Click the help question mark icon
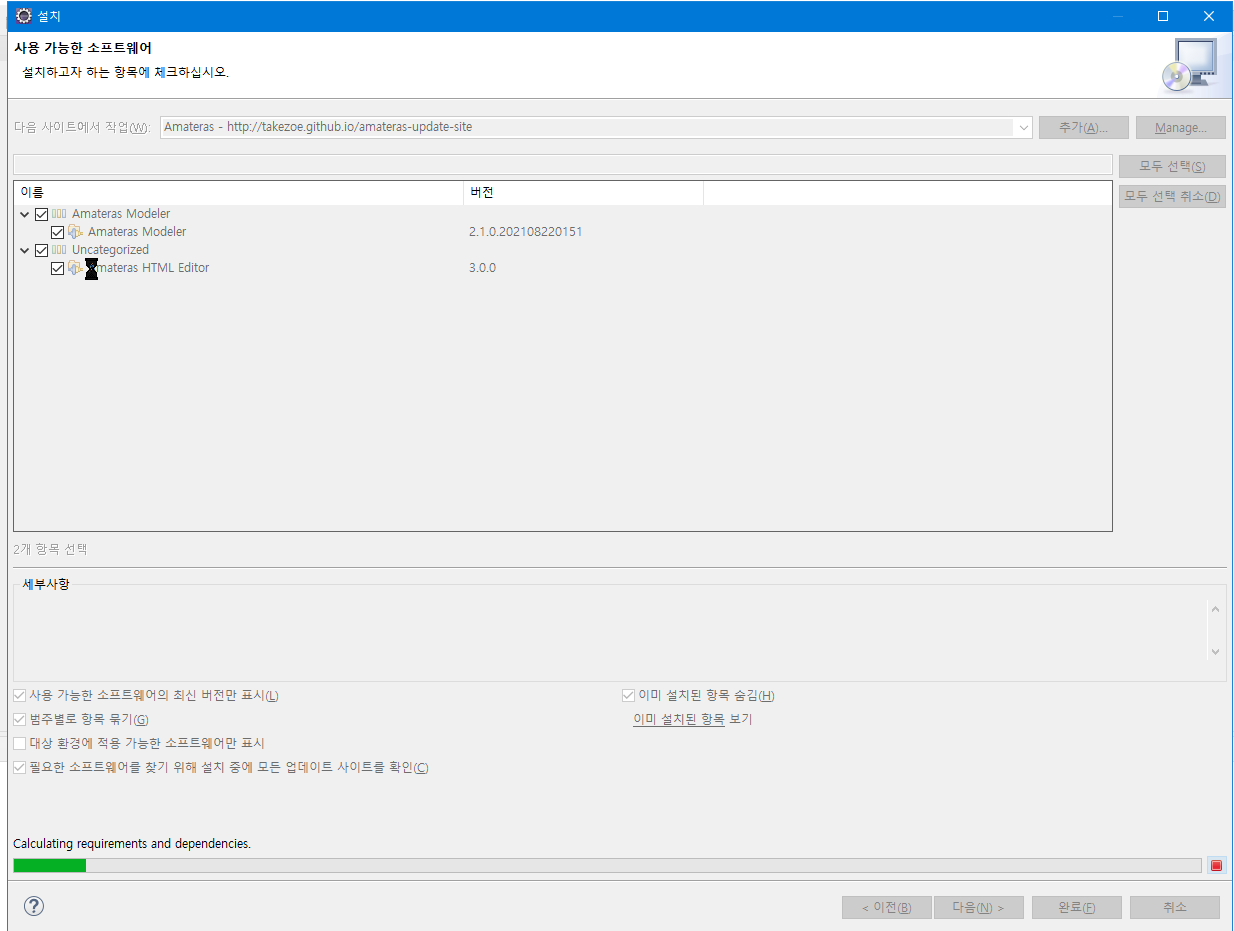The height and width of the screenshot is (931, 1234). 34,906
